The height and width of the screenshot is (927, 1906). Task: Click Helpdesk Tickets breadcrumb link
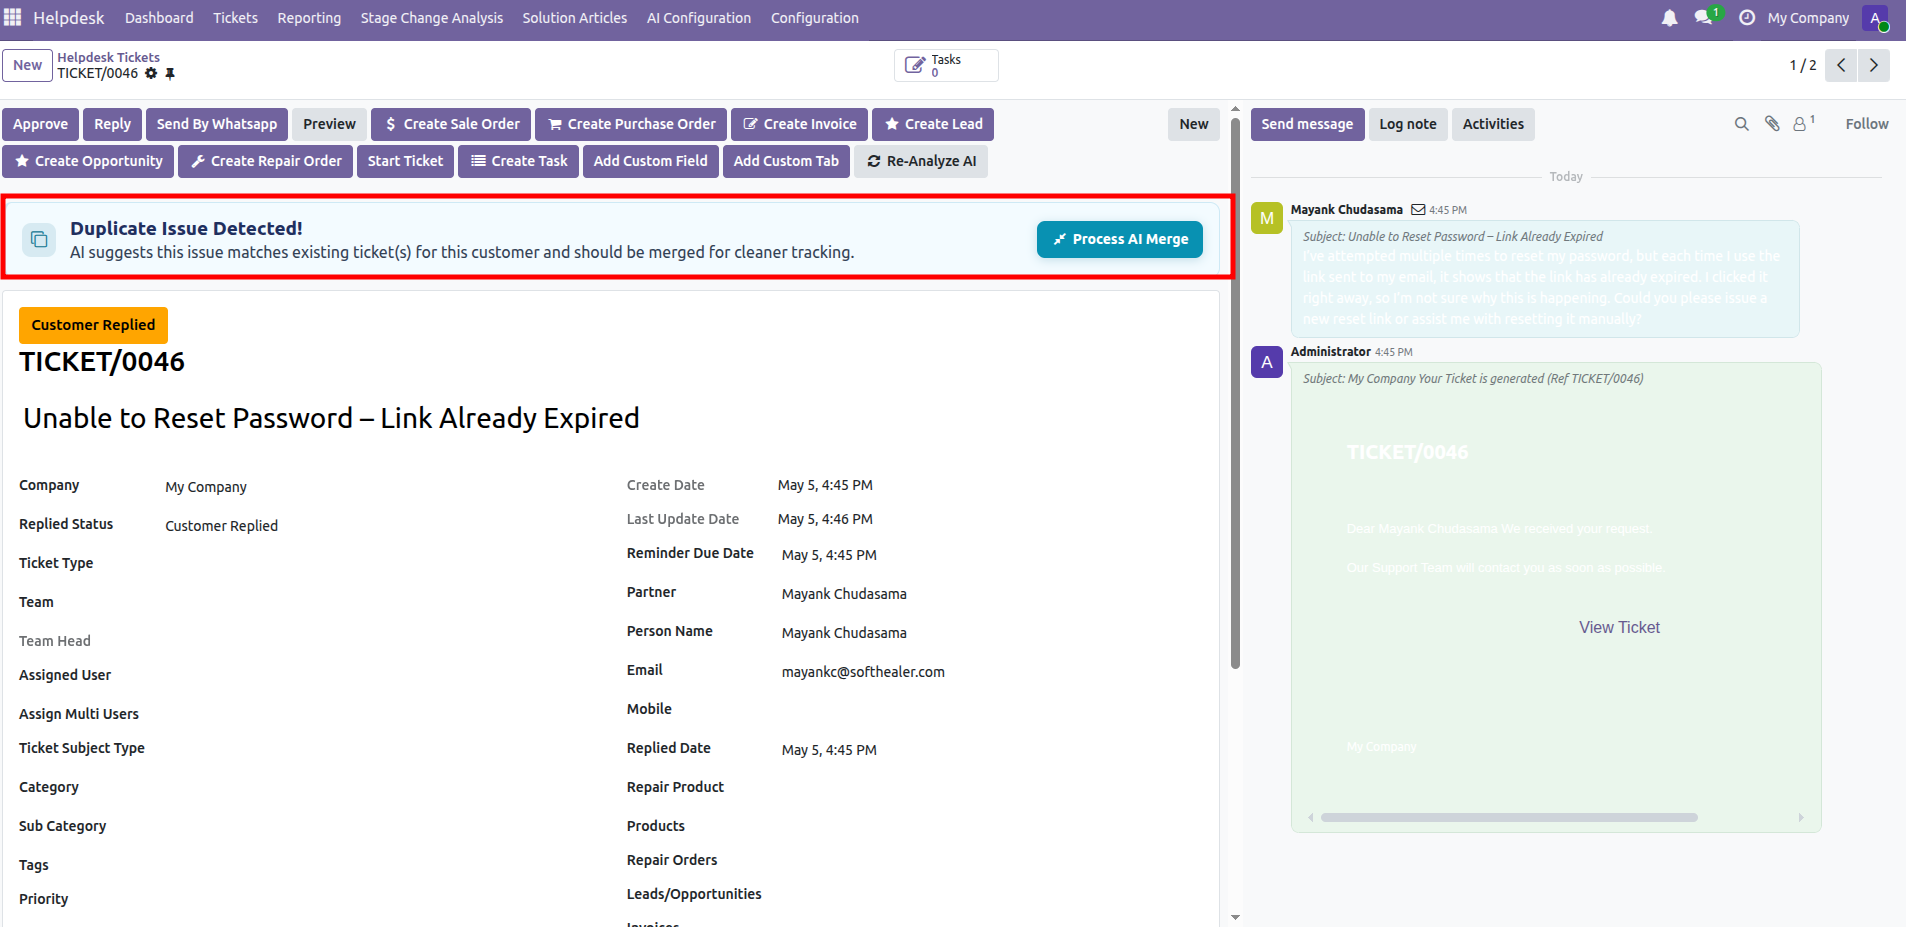tap(108, 57)
